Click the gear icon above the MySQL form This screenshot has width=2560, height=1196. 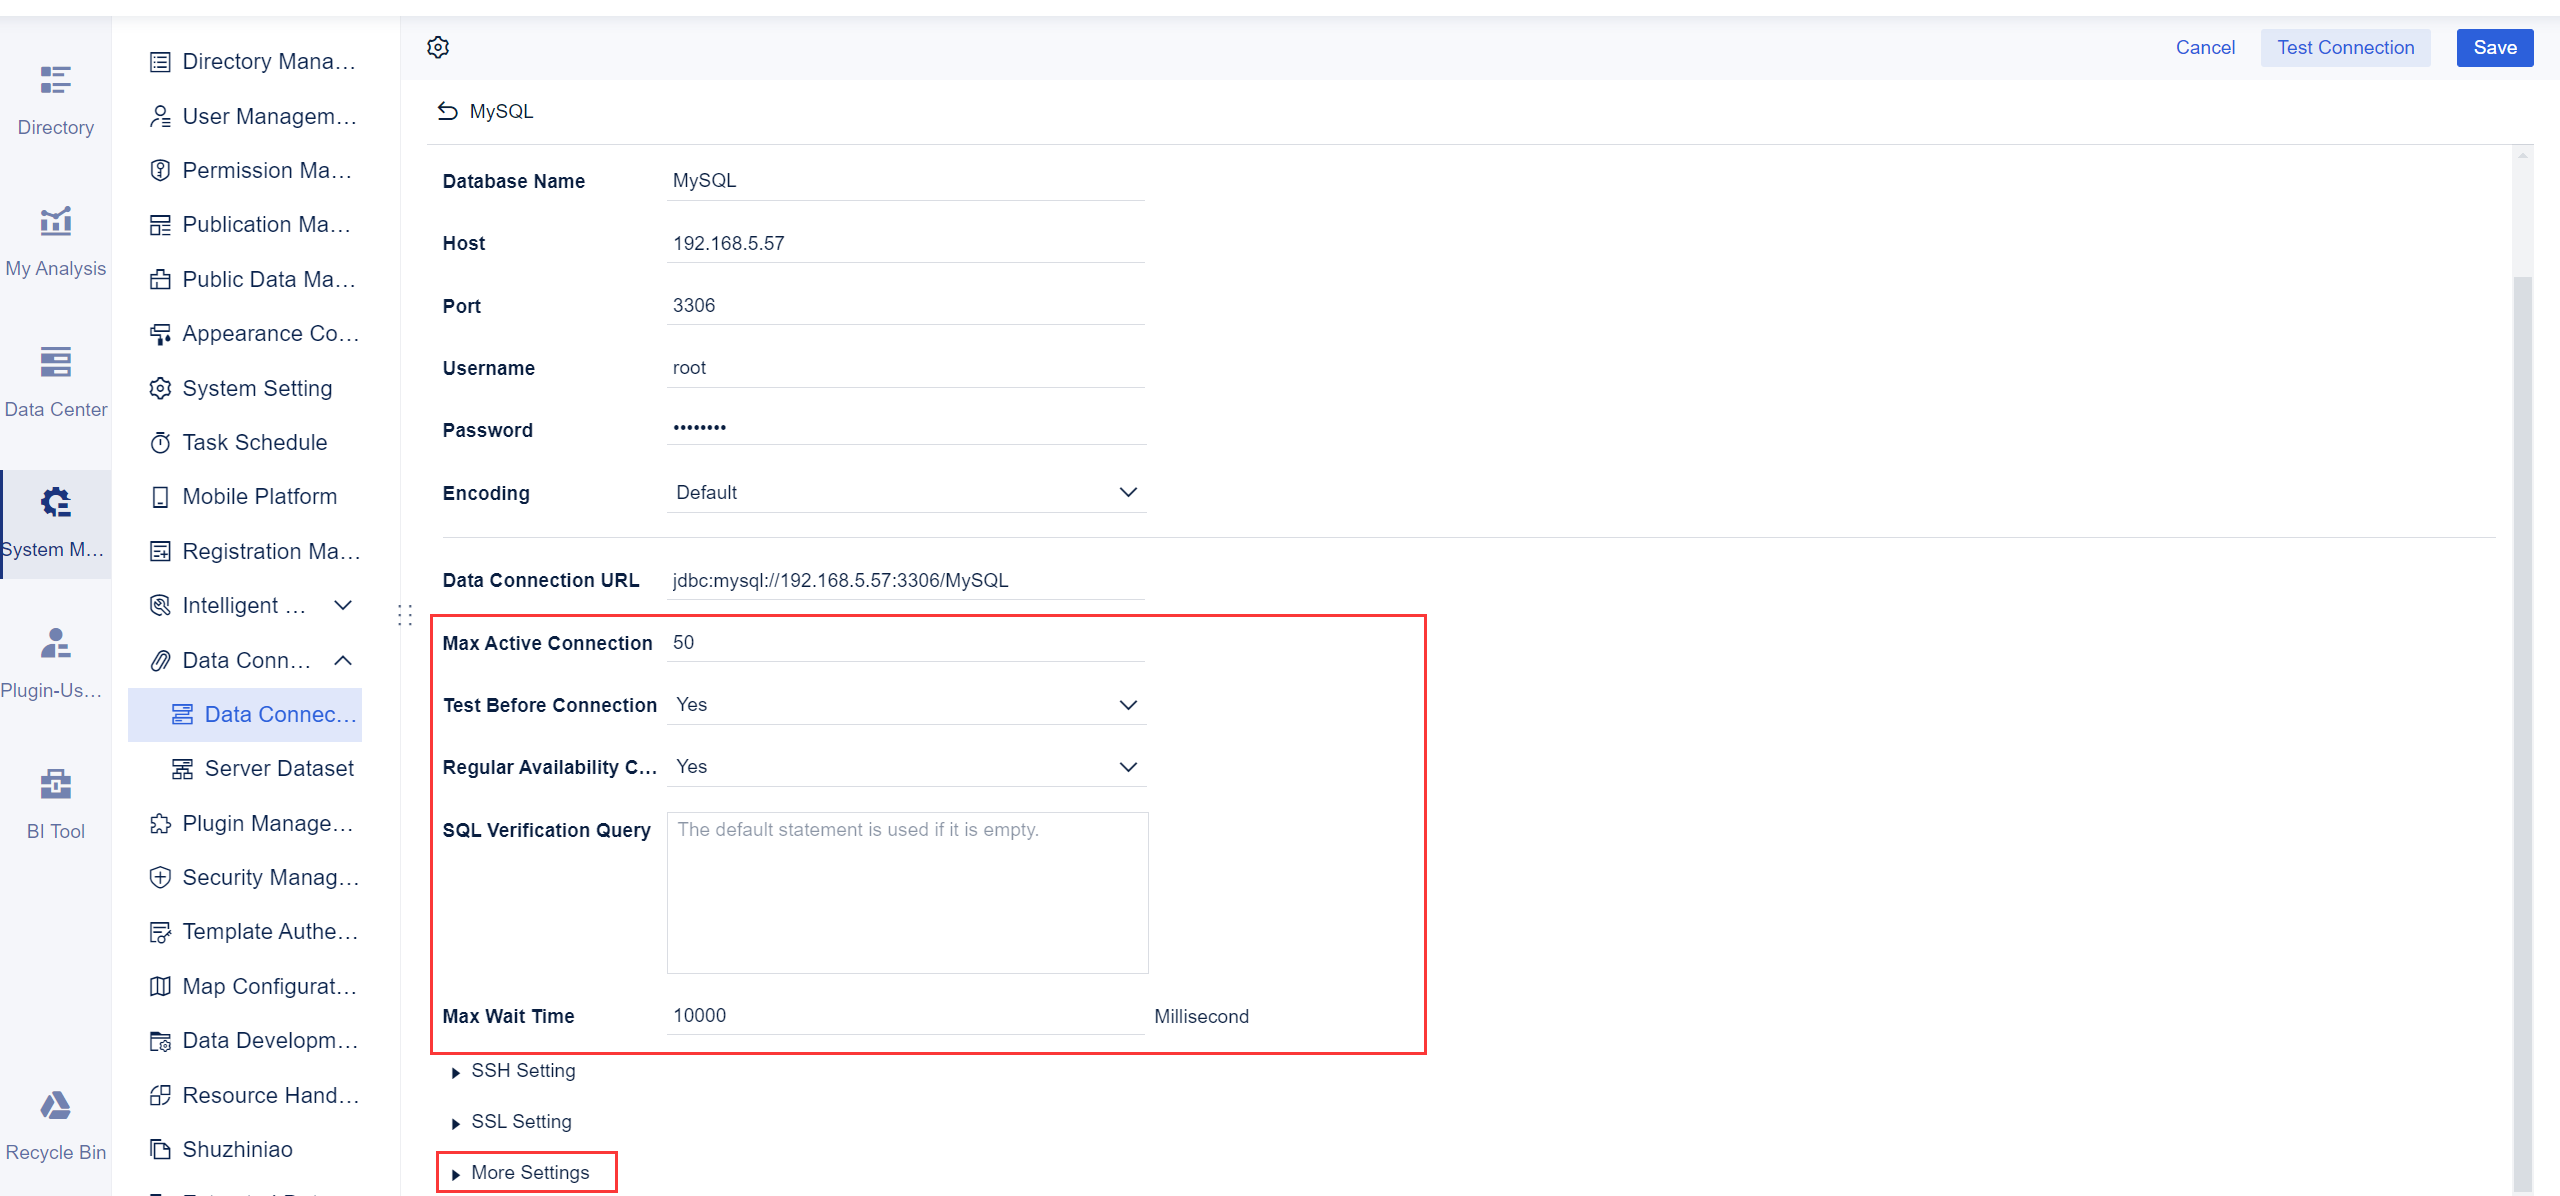coord(437,47)
